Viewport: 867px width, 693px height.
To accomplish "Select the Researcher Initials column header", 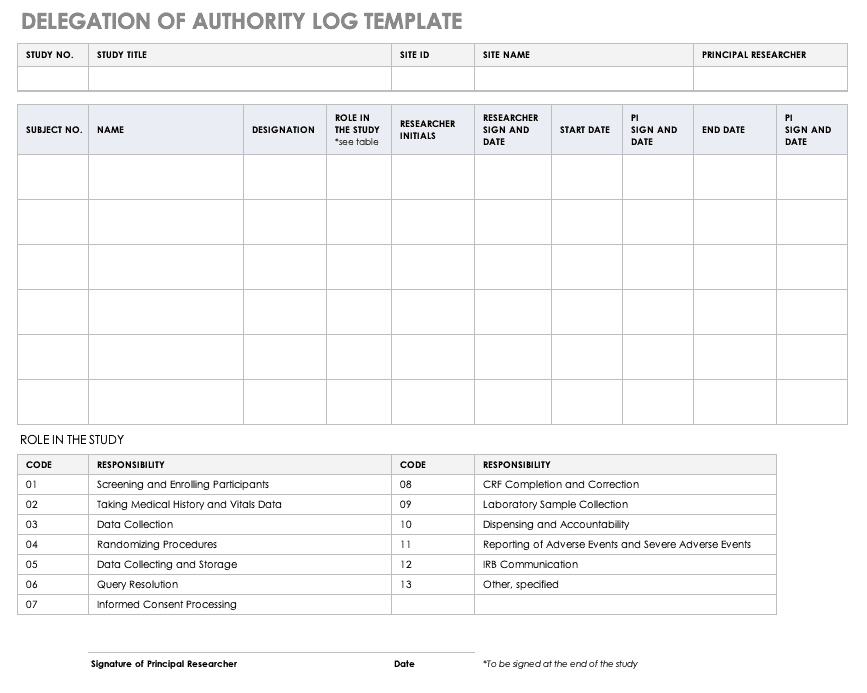I will (x=428, y=130).
